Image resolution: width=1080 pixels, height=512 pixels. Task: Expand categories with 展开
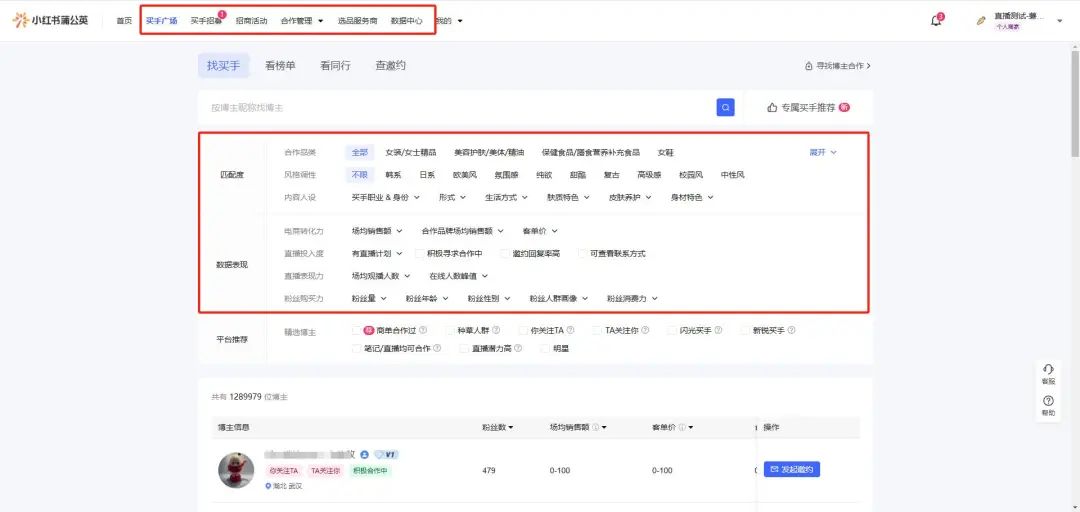pyautogui.click(x=823, y=152)
